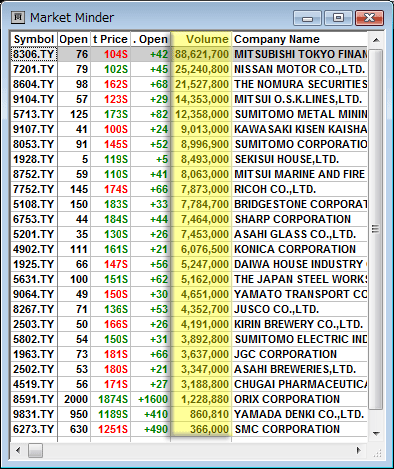This screenshot has width=394, height=469.
Task: Click price 1251S in SMC row
Action: 113,429
